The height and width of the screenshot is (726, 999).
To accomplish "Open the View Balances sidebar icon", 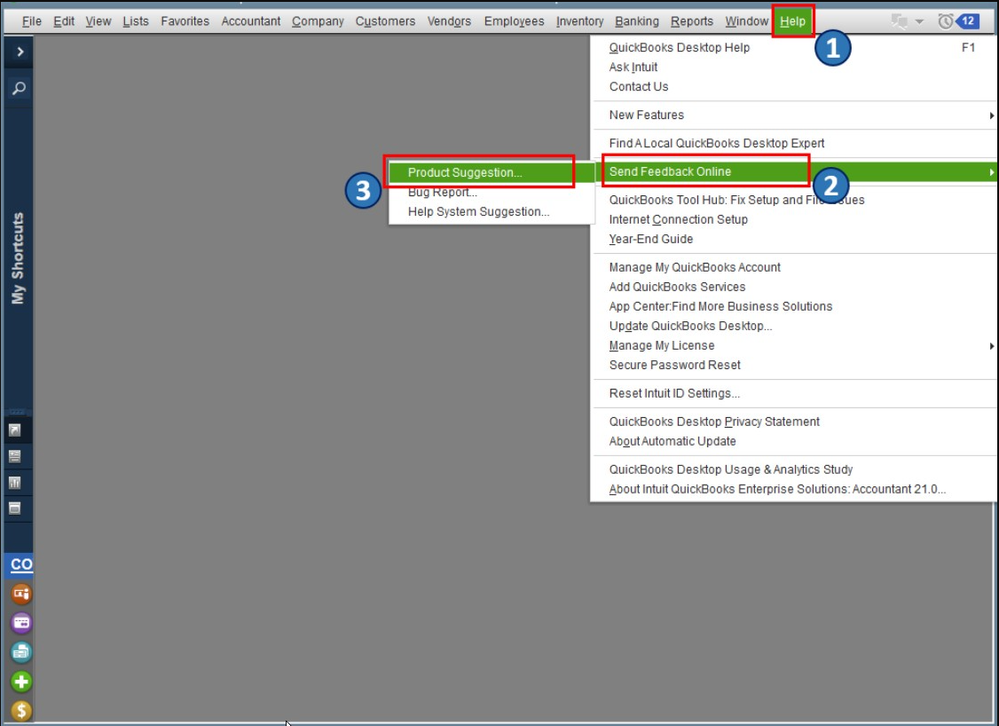I will point(15,457).
